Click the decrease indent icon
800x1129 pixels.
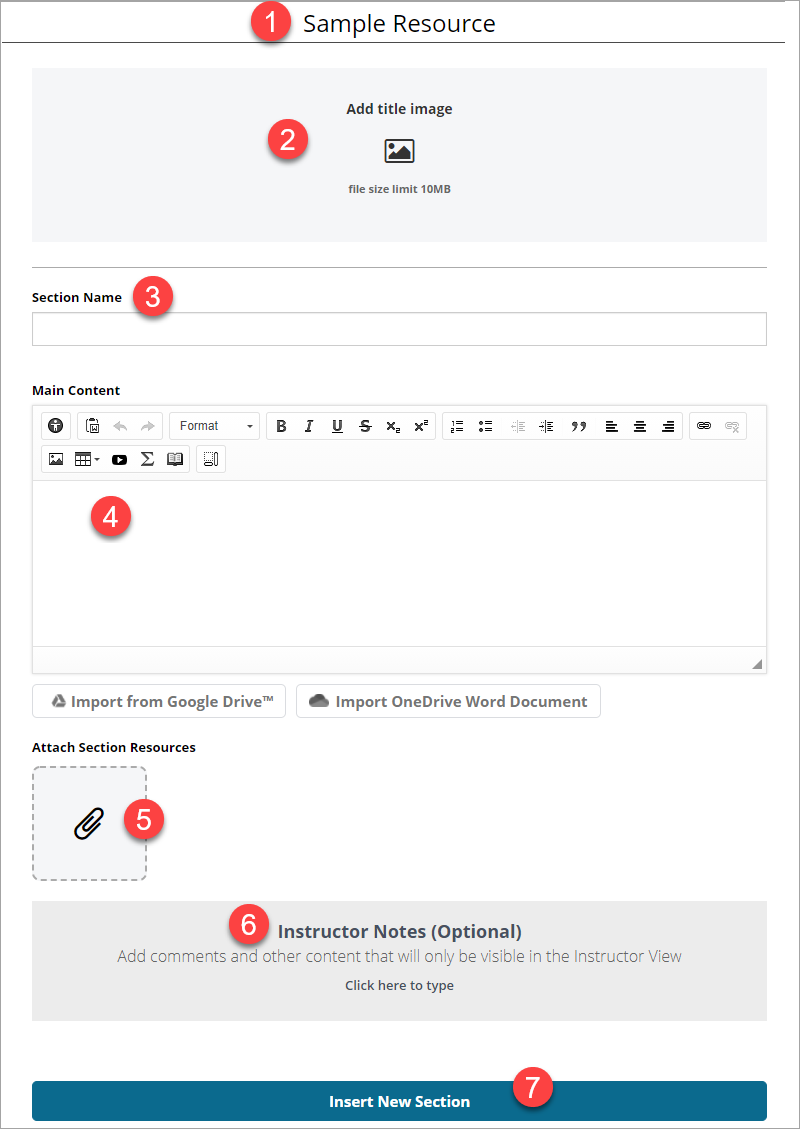(x=518, y=426)
